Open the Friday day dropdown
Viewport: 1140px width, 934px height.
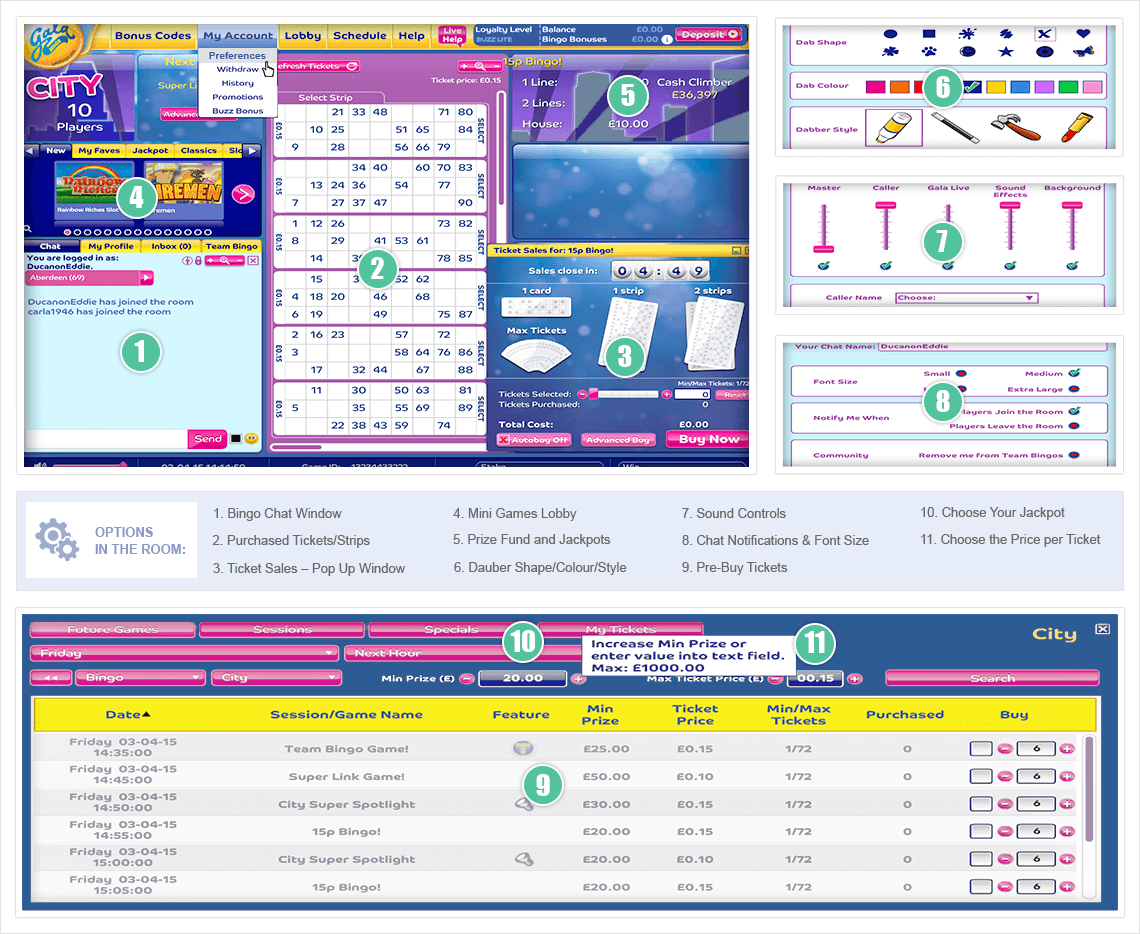pos(184,653)
